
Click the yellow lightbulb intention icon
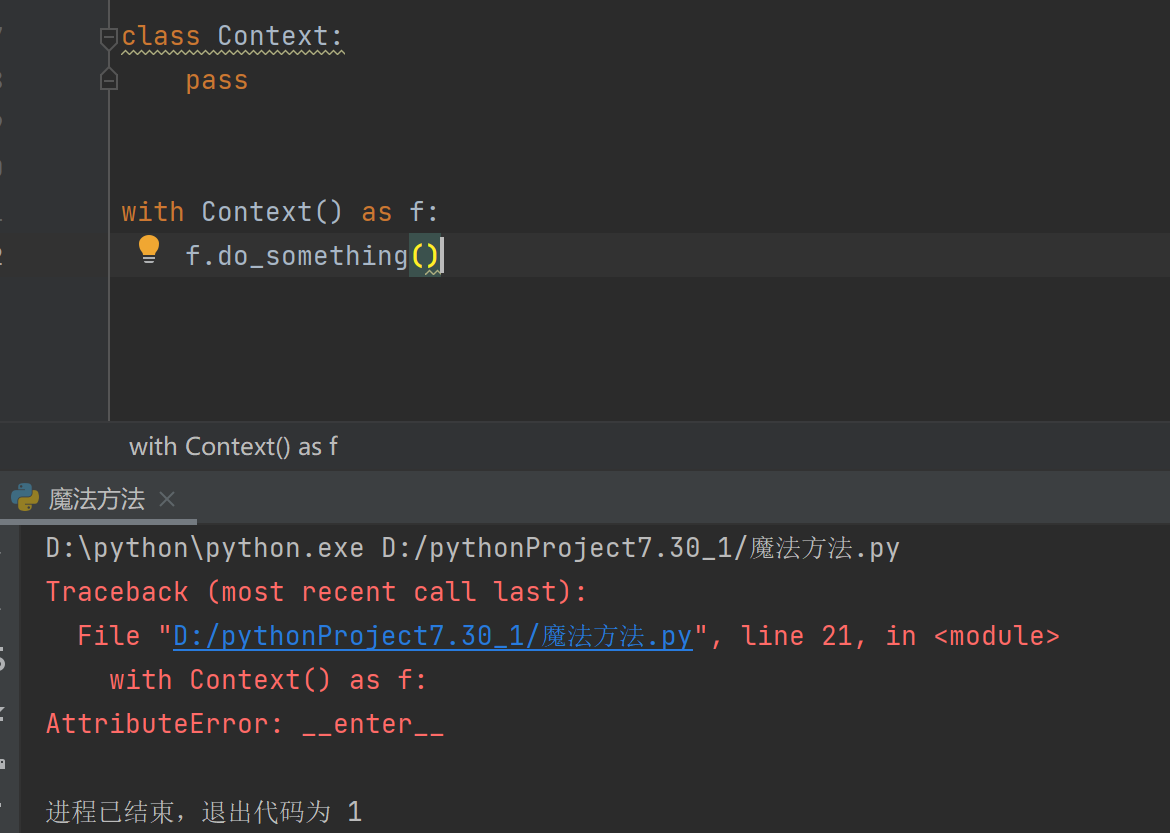click(x=149, y=248)
